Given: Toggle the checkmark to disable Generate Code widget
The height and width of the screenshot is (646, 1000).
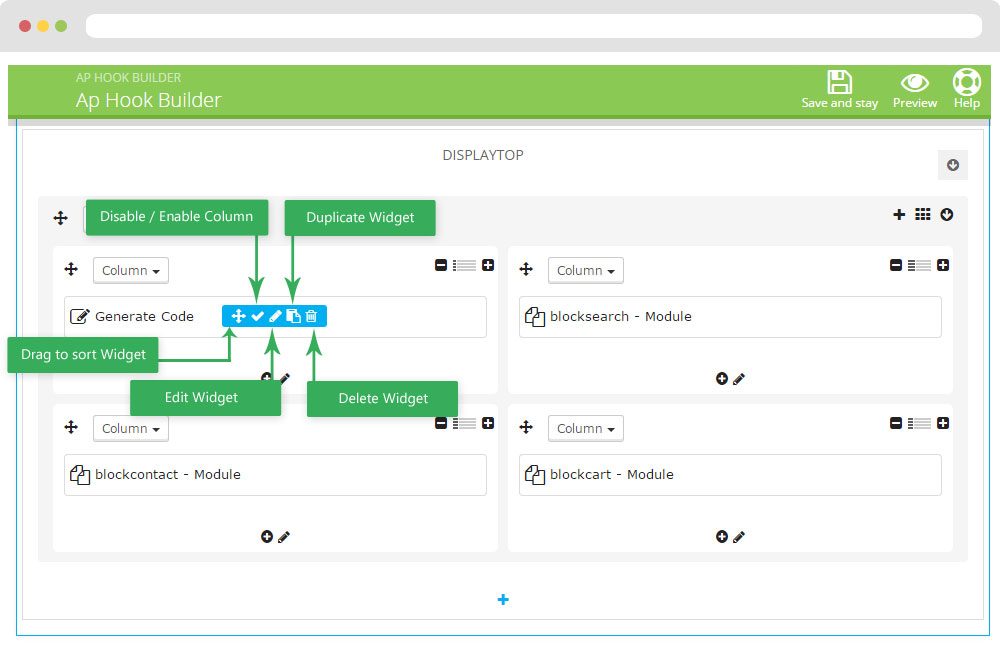Looking at the screenshot, I should (257, 316).
